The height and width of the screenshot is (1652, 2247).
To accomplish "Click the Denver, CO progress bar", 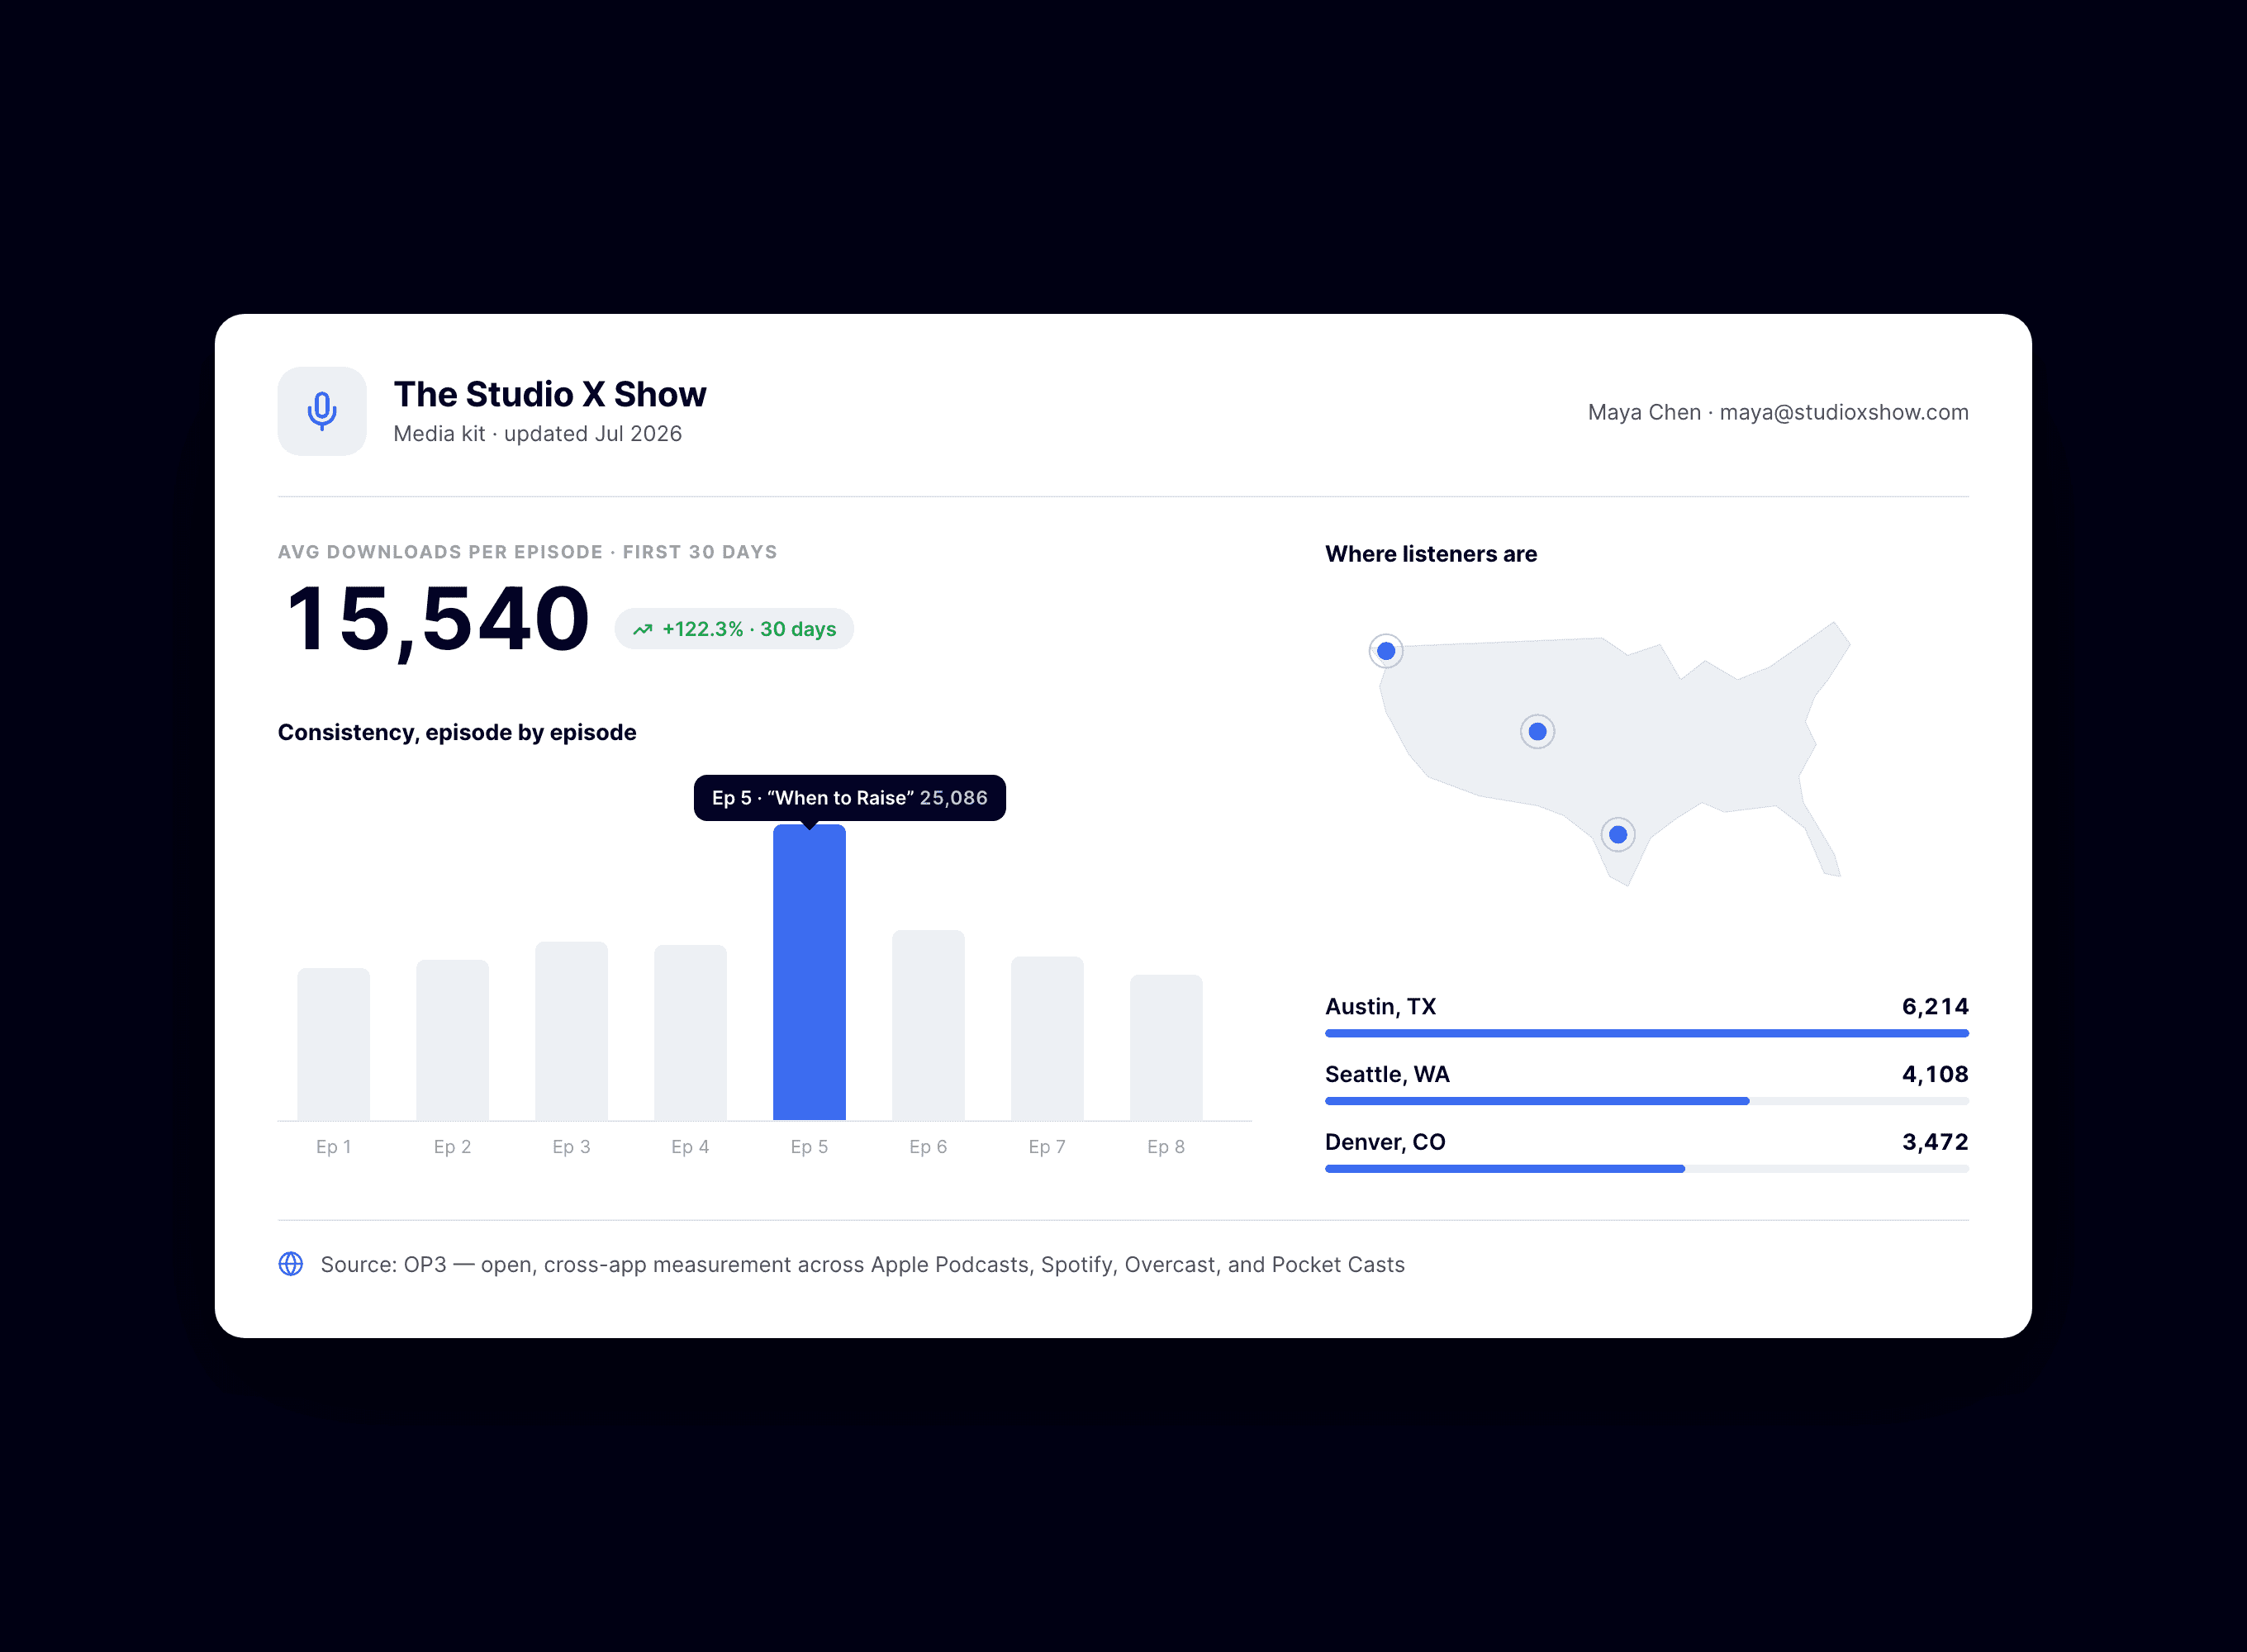I will tap(1647, 1169).
